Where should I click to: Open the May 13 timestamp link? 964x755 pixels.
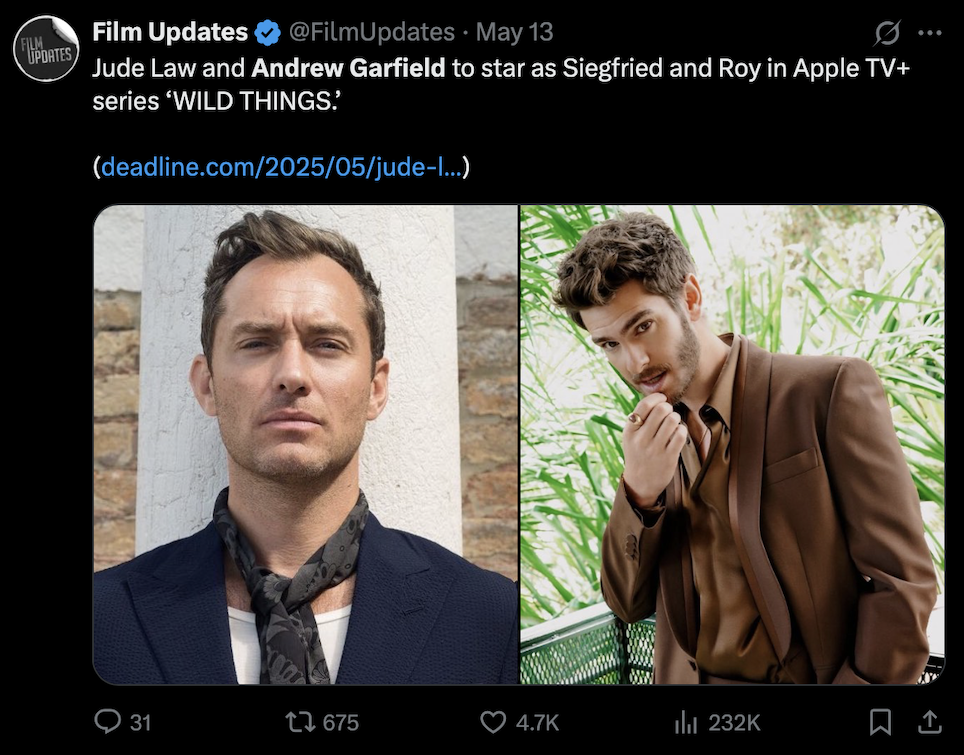coord(514,32)
